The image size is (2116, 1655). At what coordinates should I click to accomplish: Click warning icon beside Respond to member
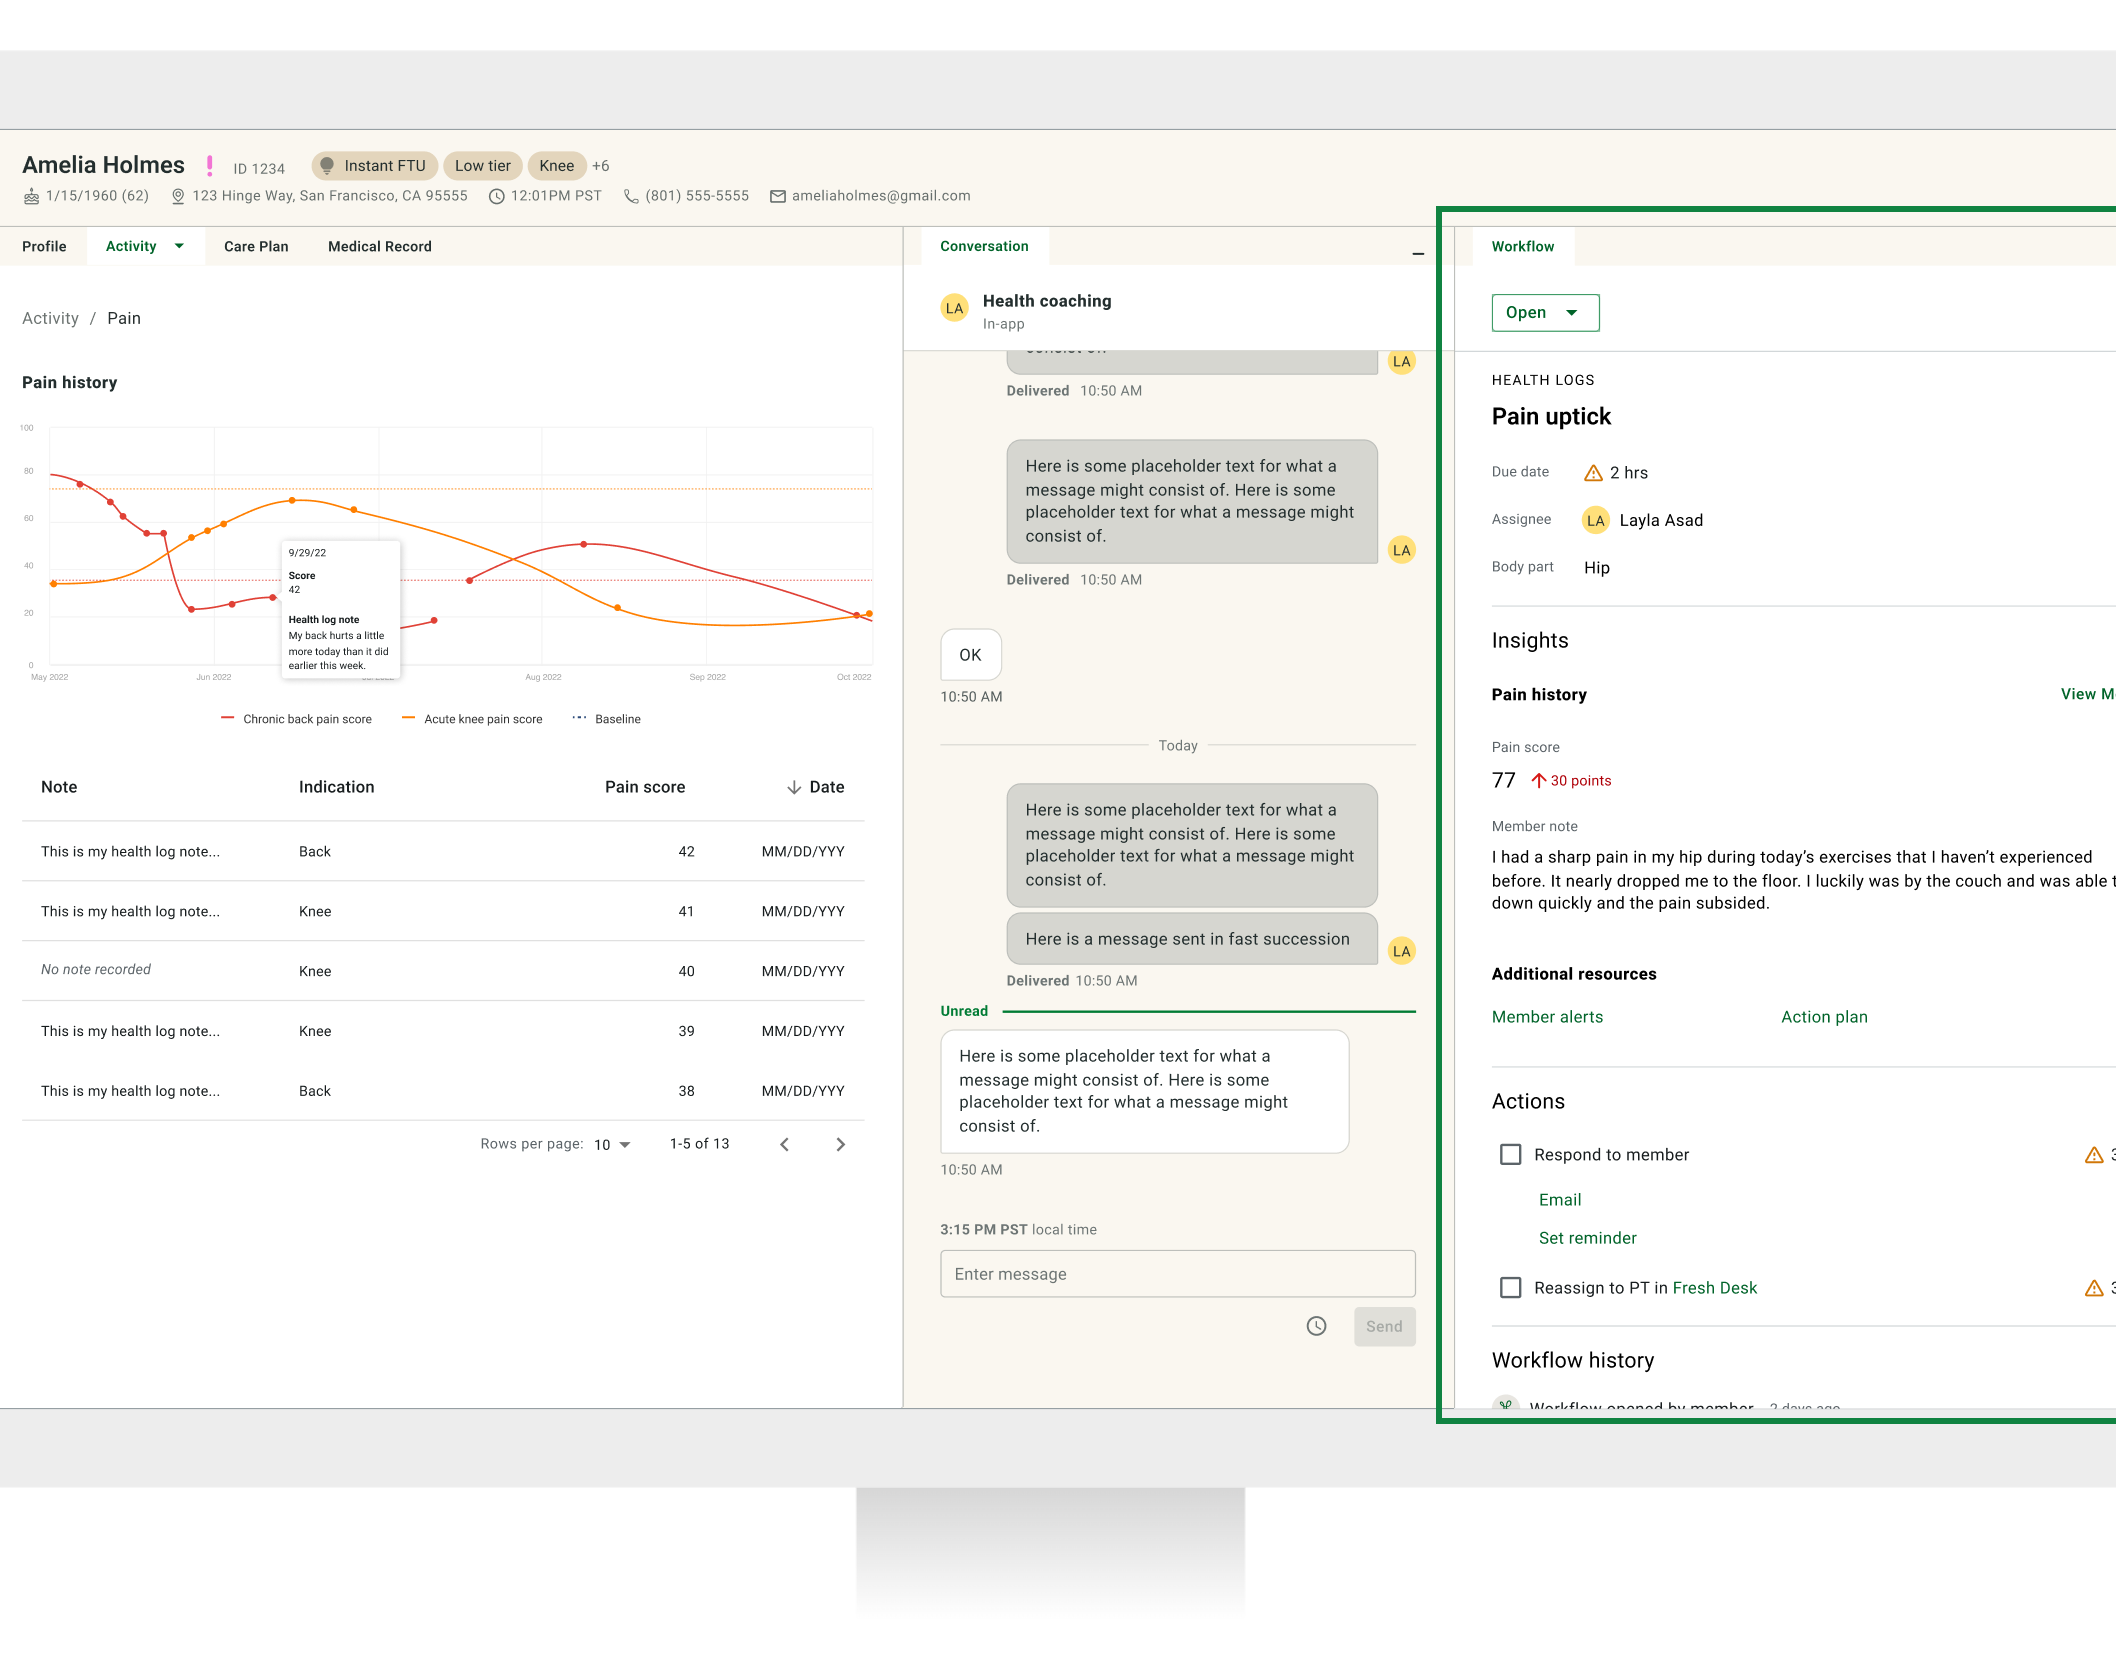[x=2094, y=1155]
